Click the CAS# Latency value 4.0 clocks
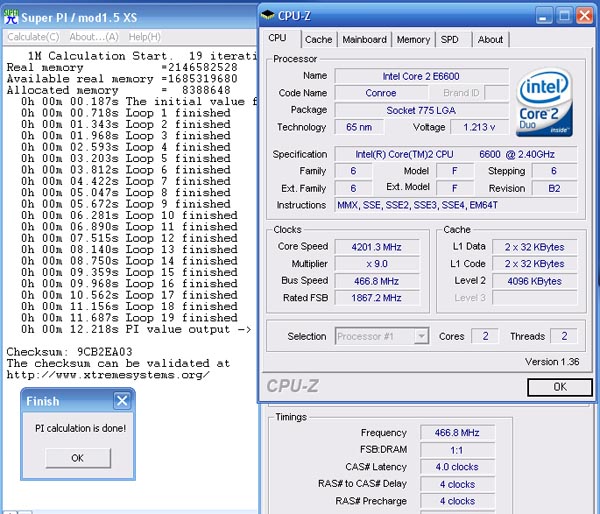Screen dimensions: 600x514 point(457,467)
